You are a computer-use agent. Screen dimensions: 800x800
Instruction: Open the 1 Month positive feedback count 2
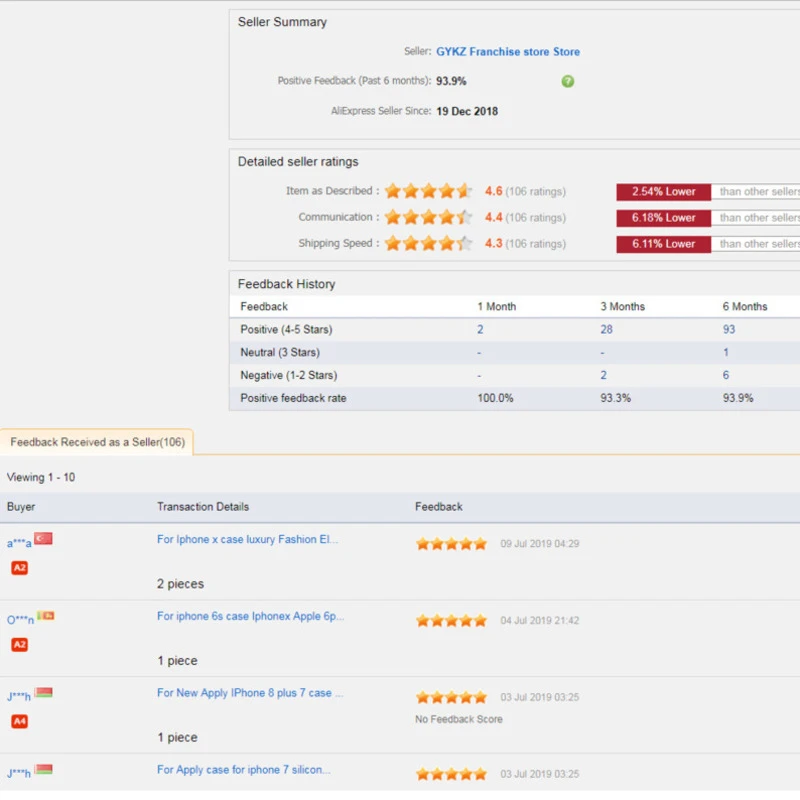tap(480, 329)
